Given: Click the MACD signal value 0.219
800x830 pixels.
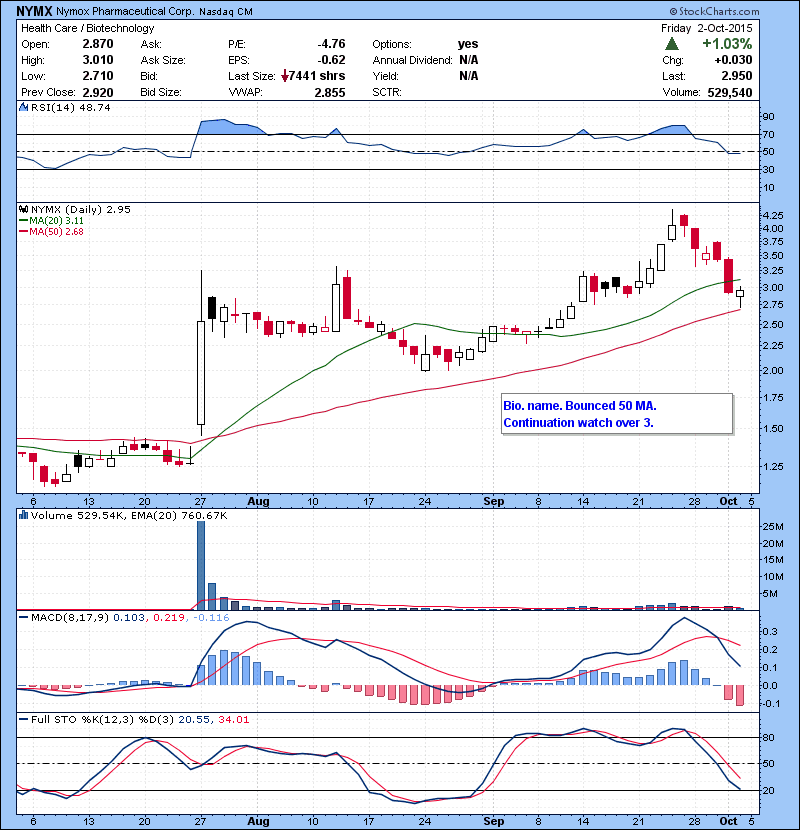Looking at the screenshot, I should pos(169,617).
